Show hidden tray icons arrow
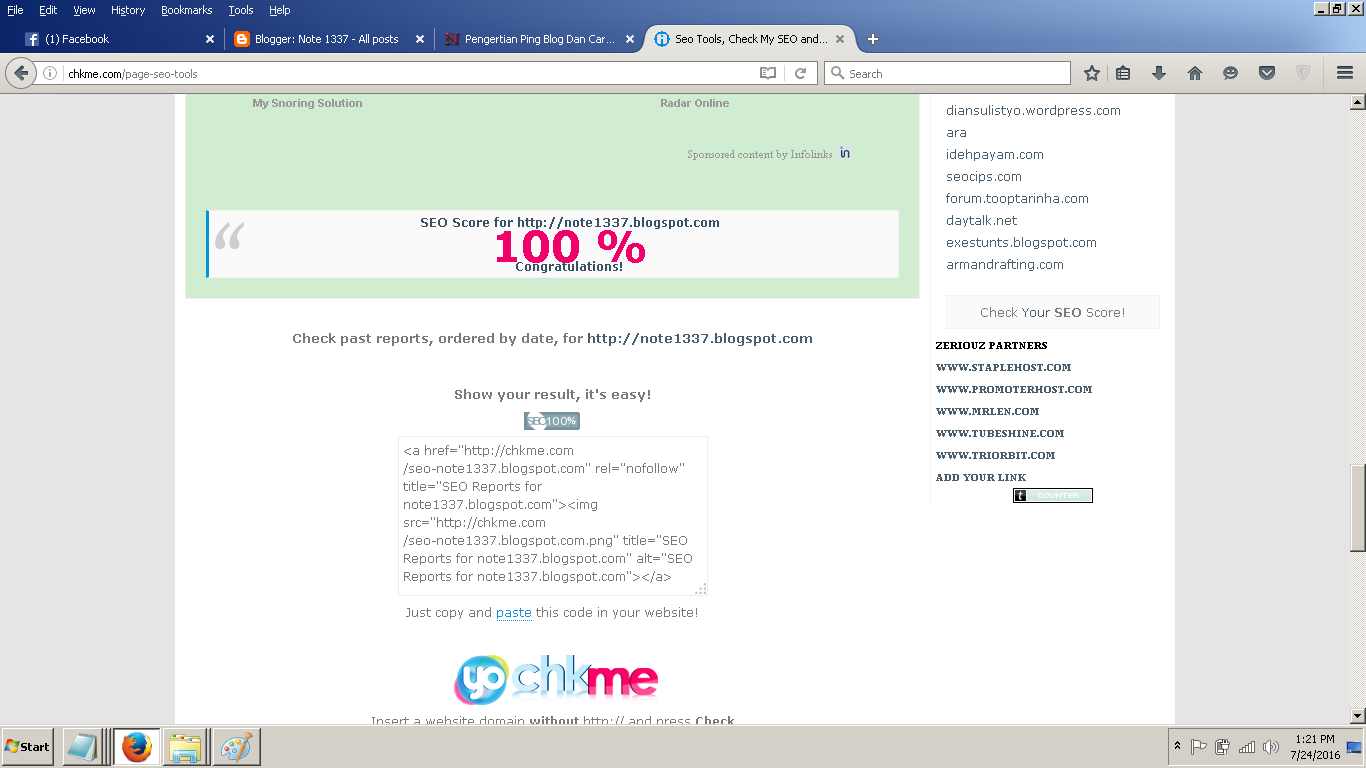 [1177, 746]
